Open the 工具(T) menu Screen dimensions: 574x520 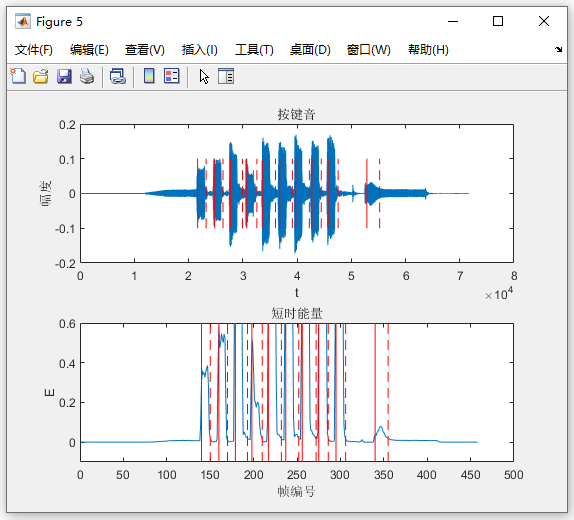tap(254, 50)
